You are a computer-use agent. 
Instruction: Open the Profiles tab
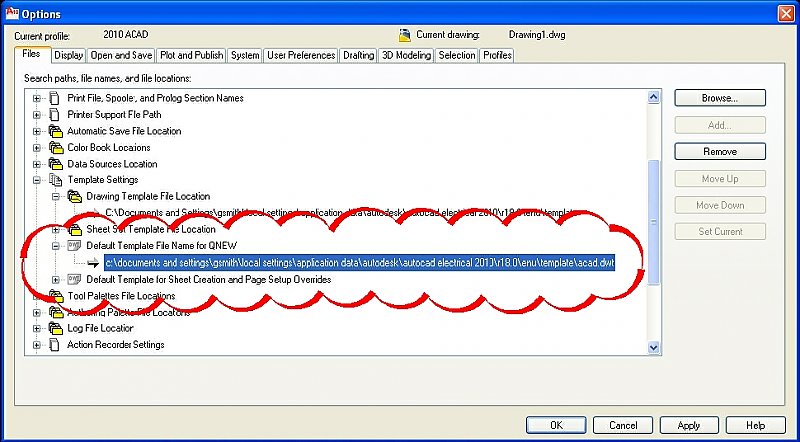click(x=497, y=55)
